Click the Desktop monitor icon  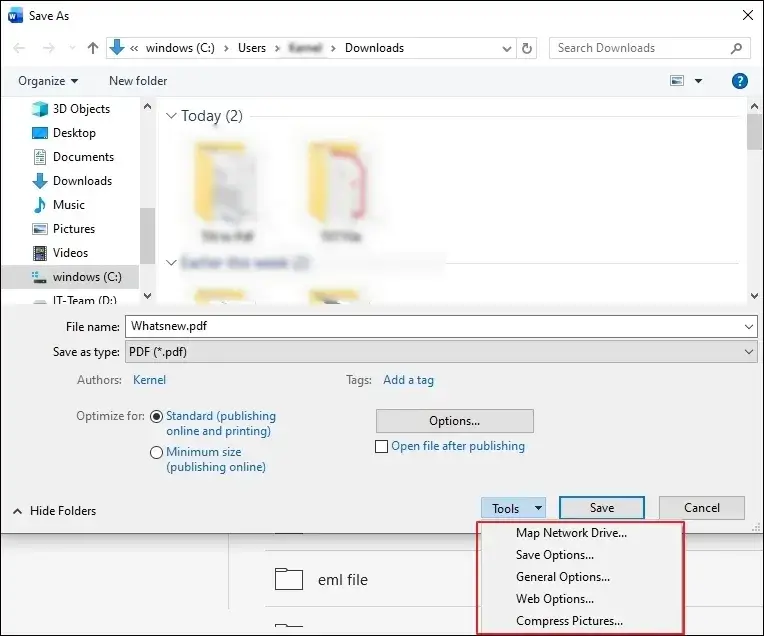point(39,133)
